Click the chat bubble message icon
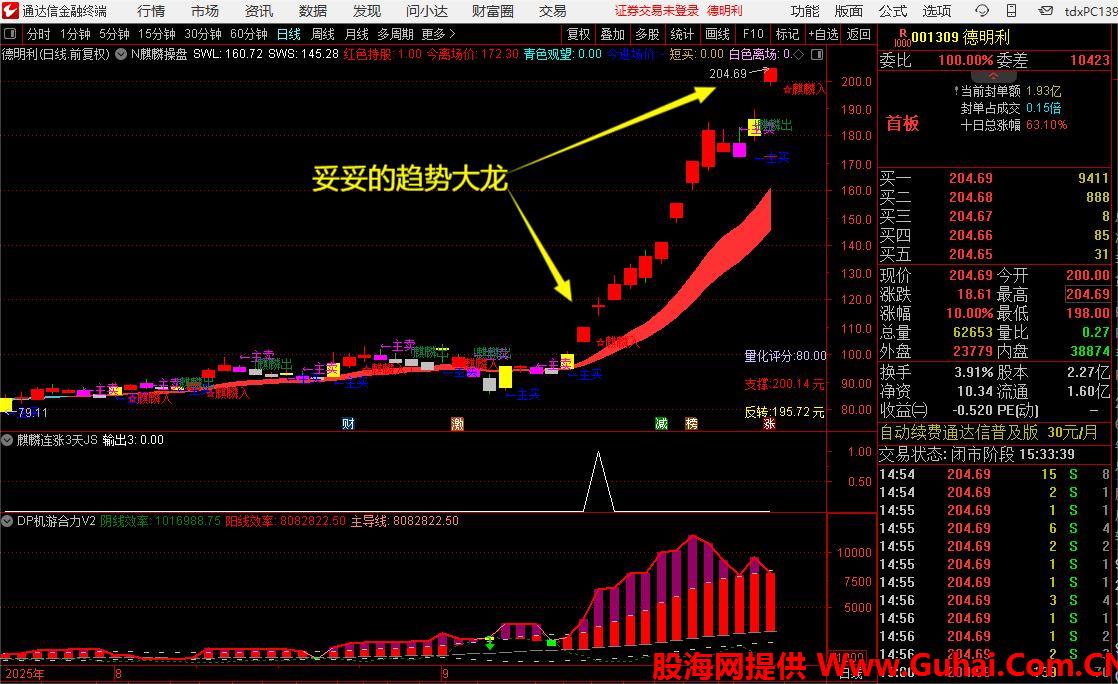1118x684 pixels. point(982,11)
